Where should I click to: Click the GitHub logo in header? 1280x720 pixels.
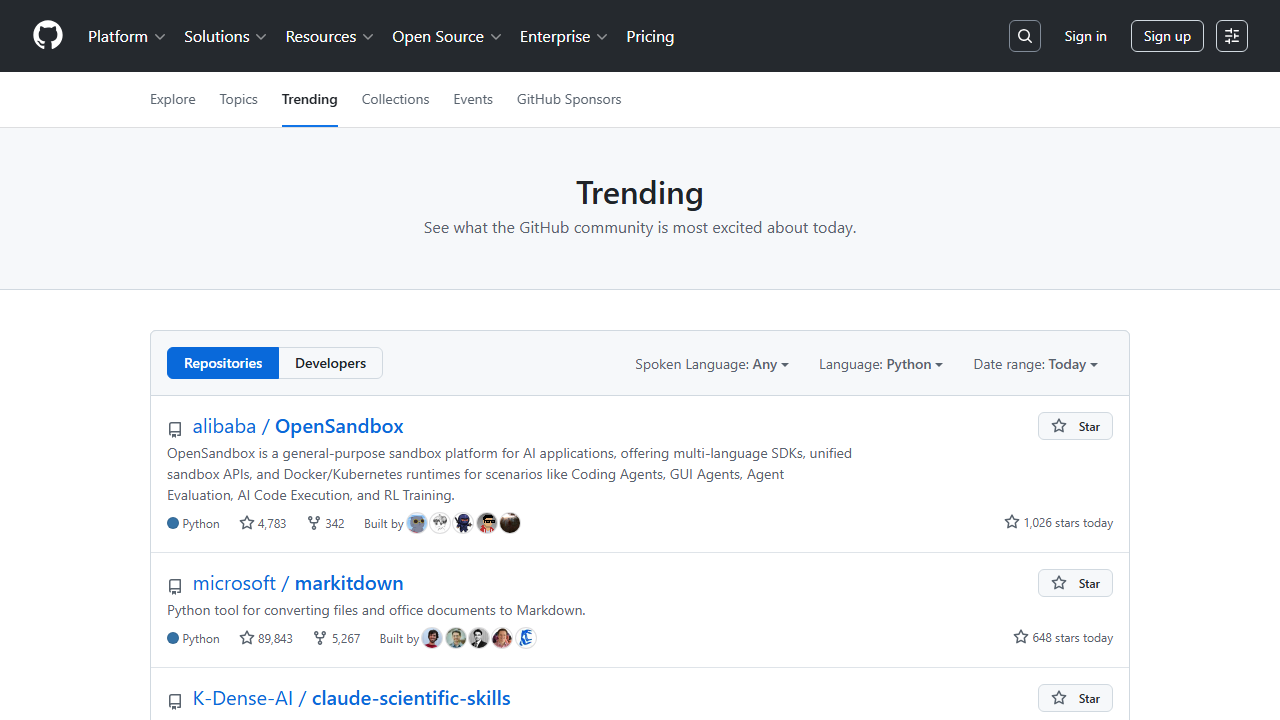pyautogui.click(x=48, y=36)
